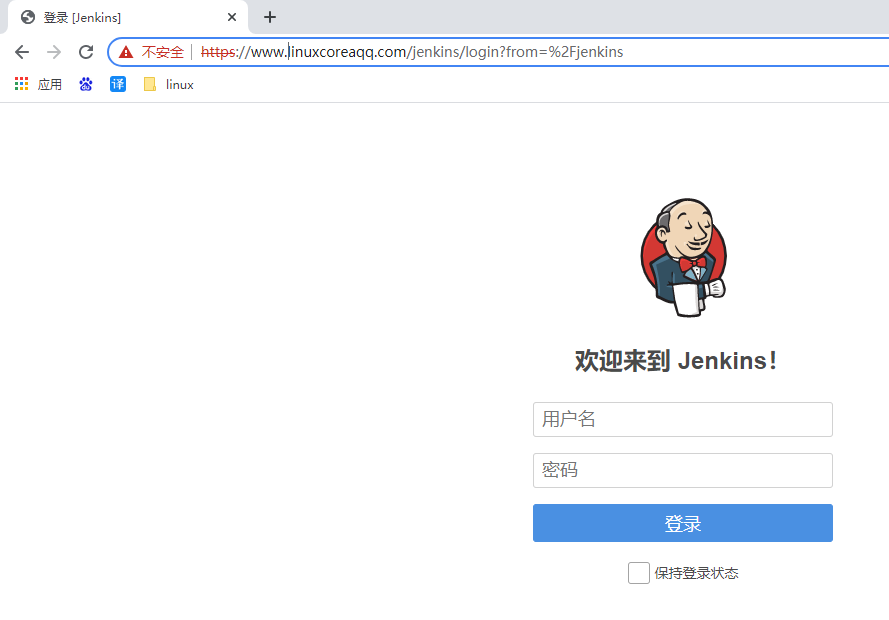Open the 应用 apps grid bookmark
Screen dimensions: 889x620
[38, 84]
